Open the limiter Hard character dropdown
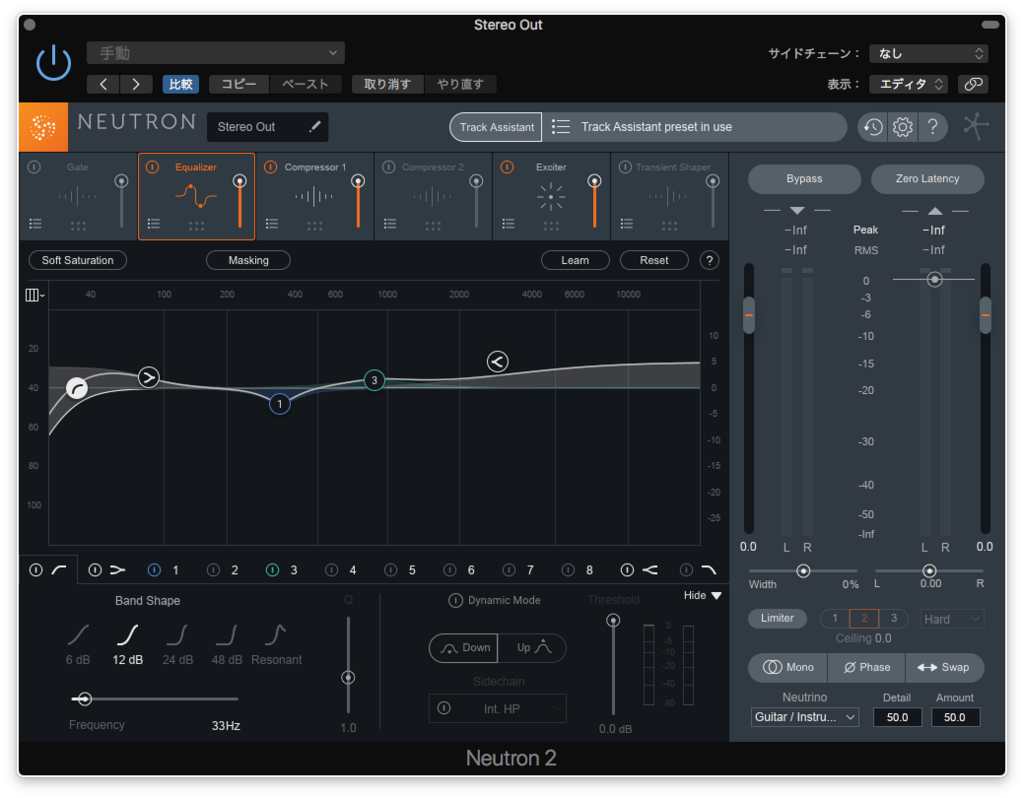The image size is (1024, 798). [x=952, y=619]
